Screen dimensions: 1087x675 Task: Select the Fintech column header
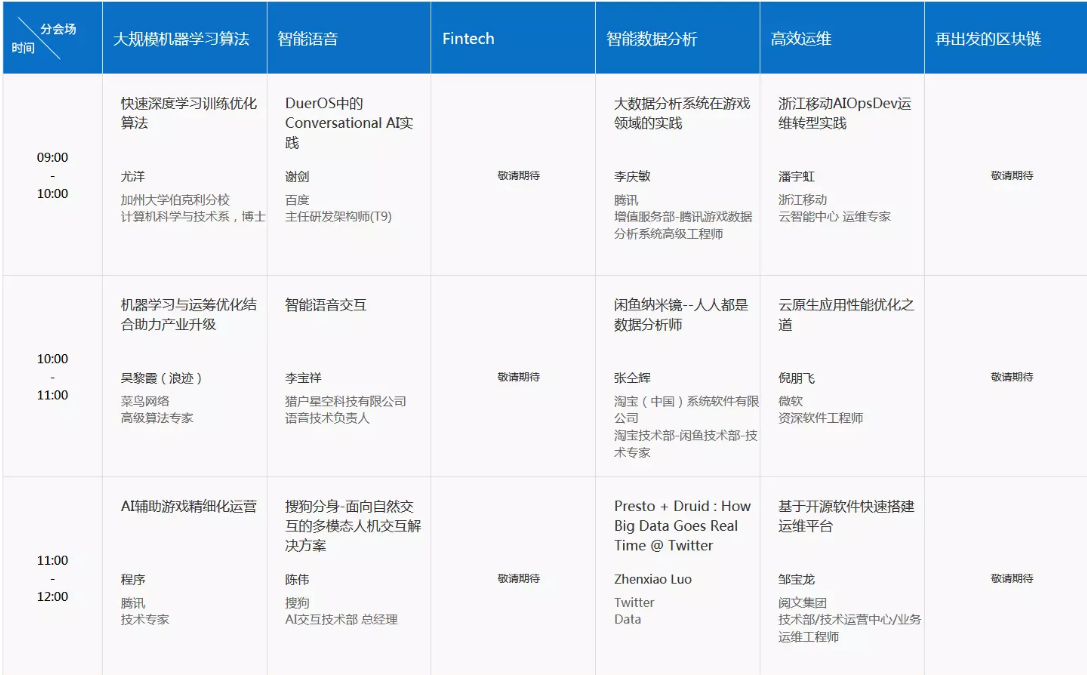click(513, 38)
